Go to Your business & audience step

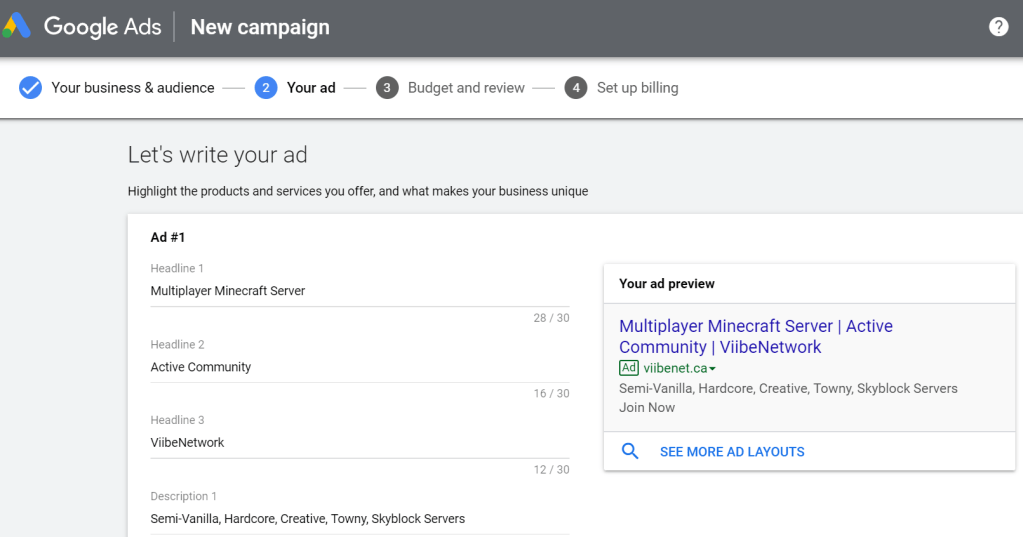point(133,88)
